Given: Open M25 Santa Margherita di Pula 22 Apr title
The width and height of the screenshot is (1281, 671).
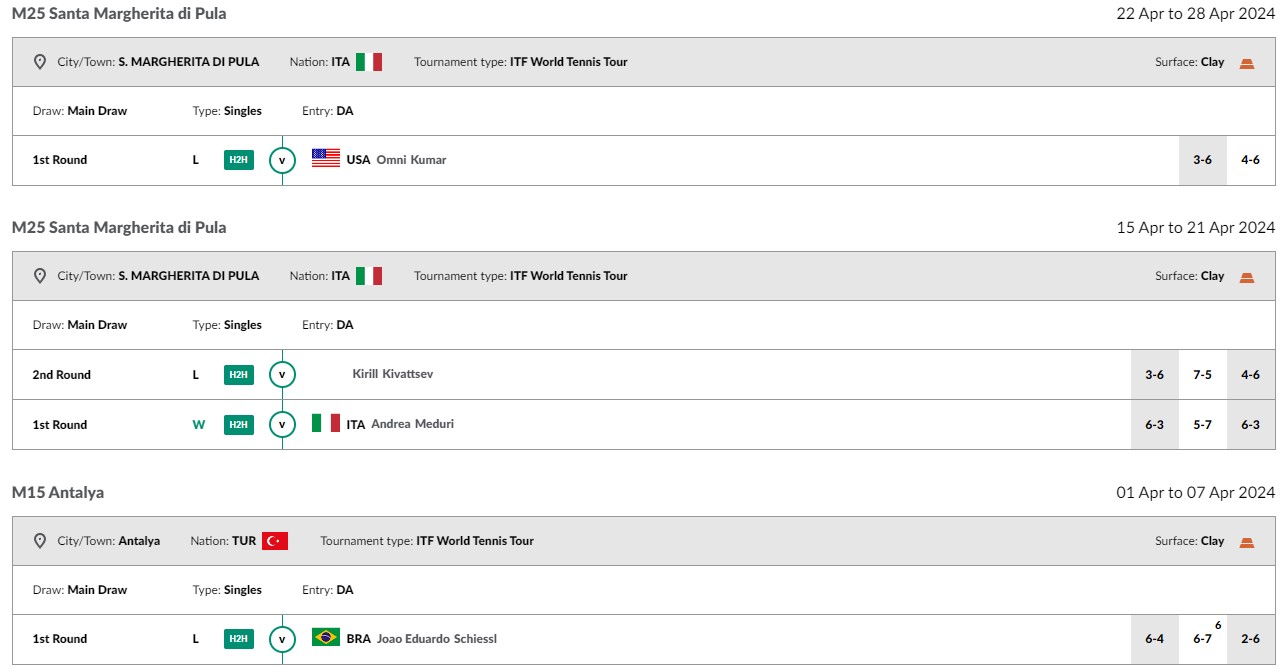Looking at the screenshot, I should point(119,13).
